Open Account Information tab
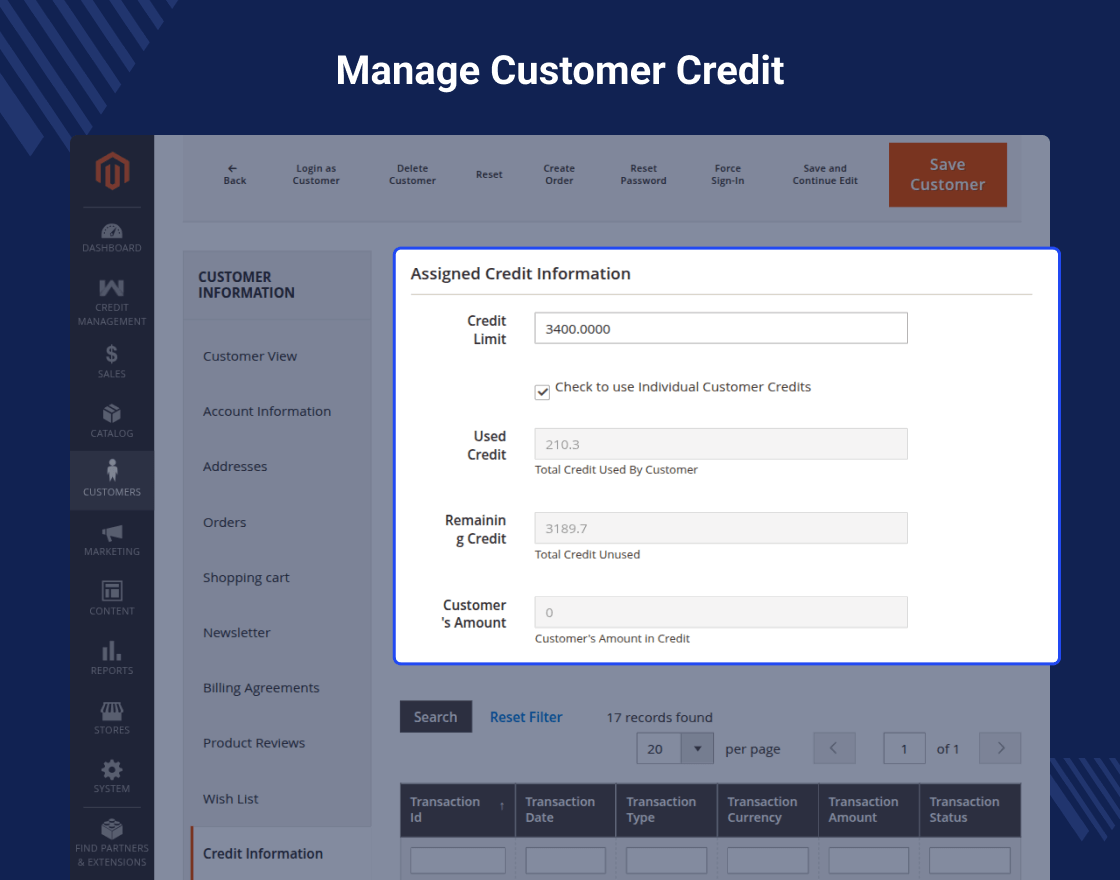The width and height of the screenshot is (1120, 880). click(267, 411)
